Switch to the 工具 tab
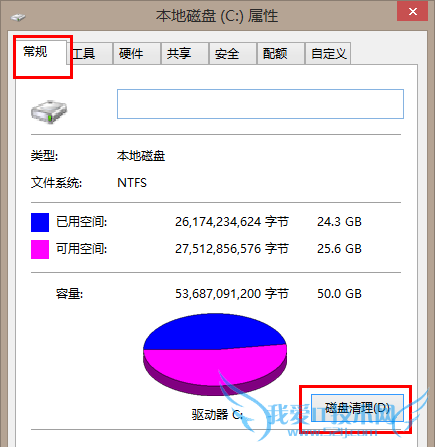The image size is (435, 447). (90, 53)
